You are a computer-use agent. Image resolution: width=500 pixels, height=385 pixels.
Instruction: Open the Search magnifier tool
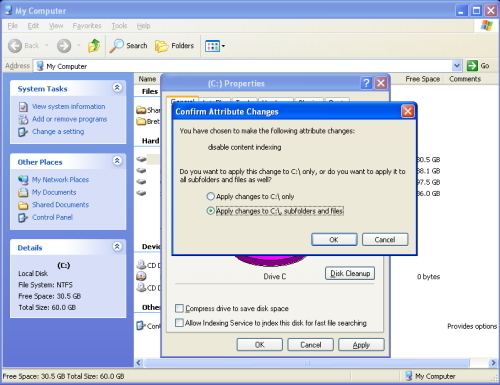coord(129,46)
